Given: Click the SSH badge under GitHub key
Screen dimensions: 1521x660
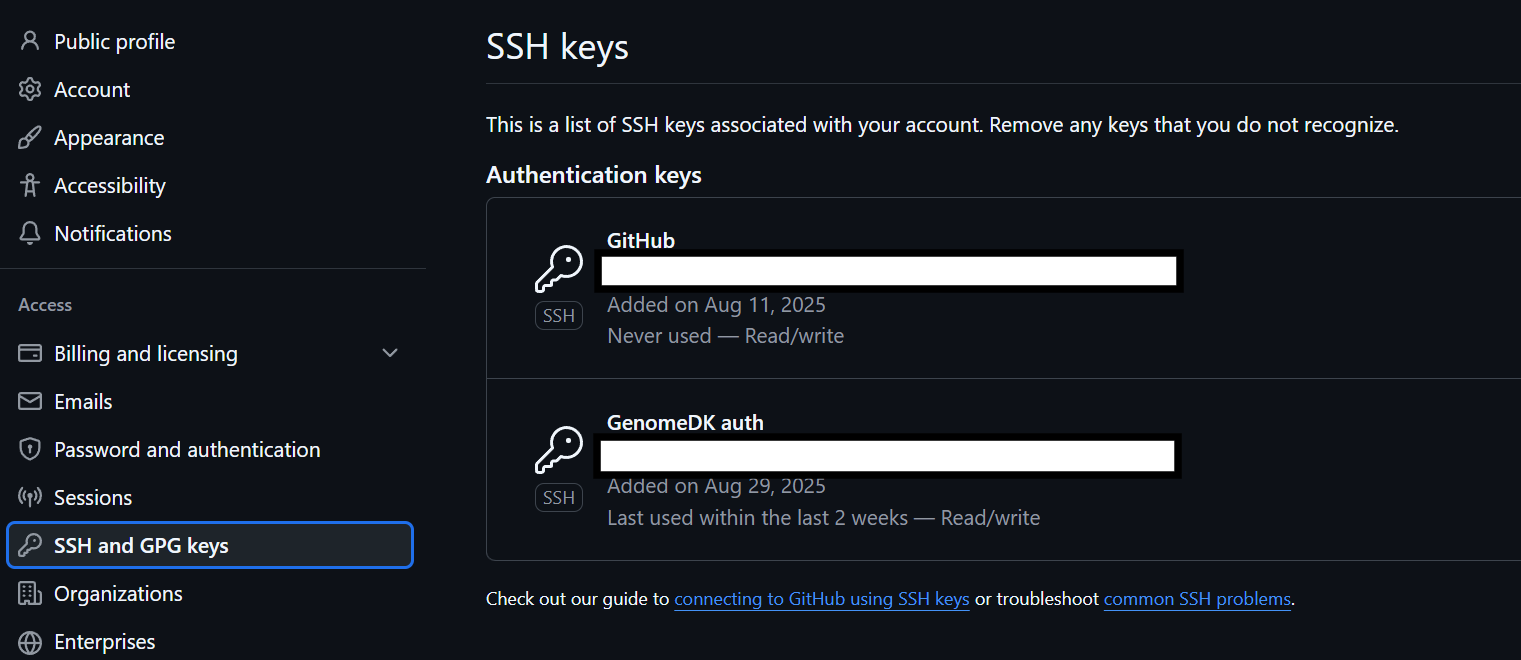Looking at the screenshot, I should [x=559, y=316].
